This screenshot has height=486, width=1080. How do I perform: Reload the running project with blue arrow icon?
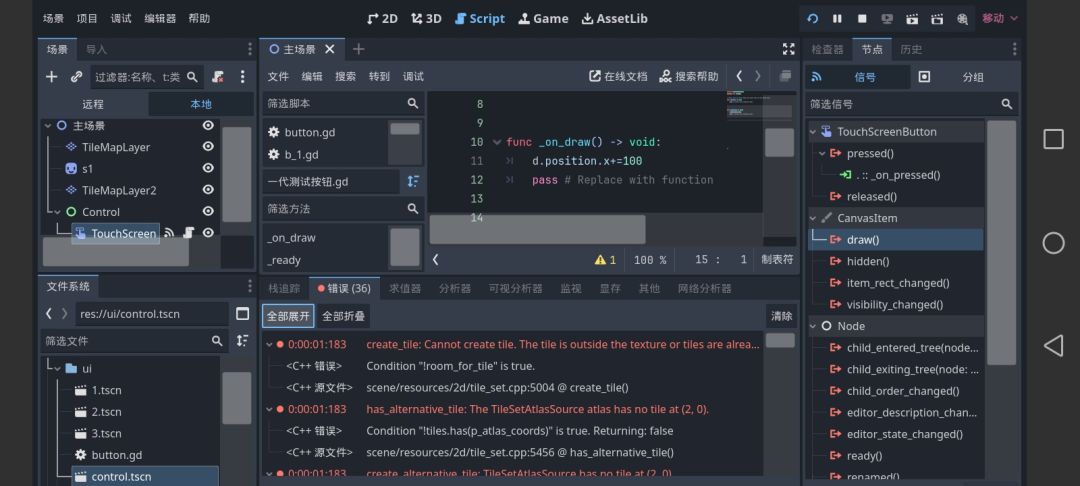(813, 19)
